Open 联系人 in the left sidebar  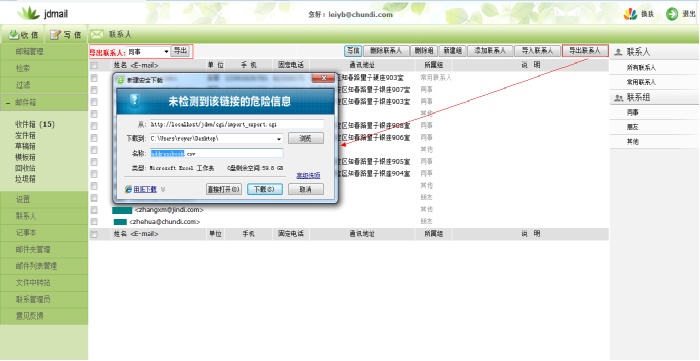44,216
